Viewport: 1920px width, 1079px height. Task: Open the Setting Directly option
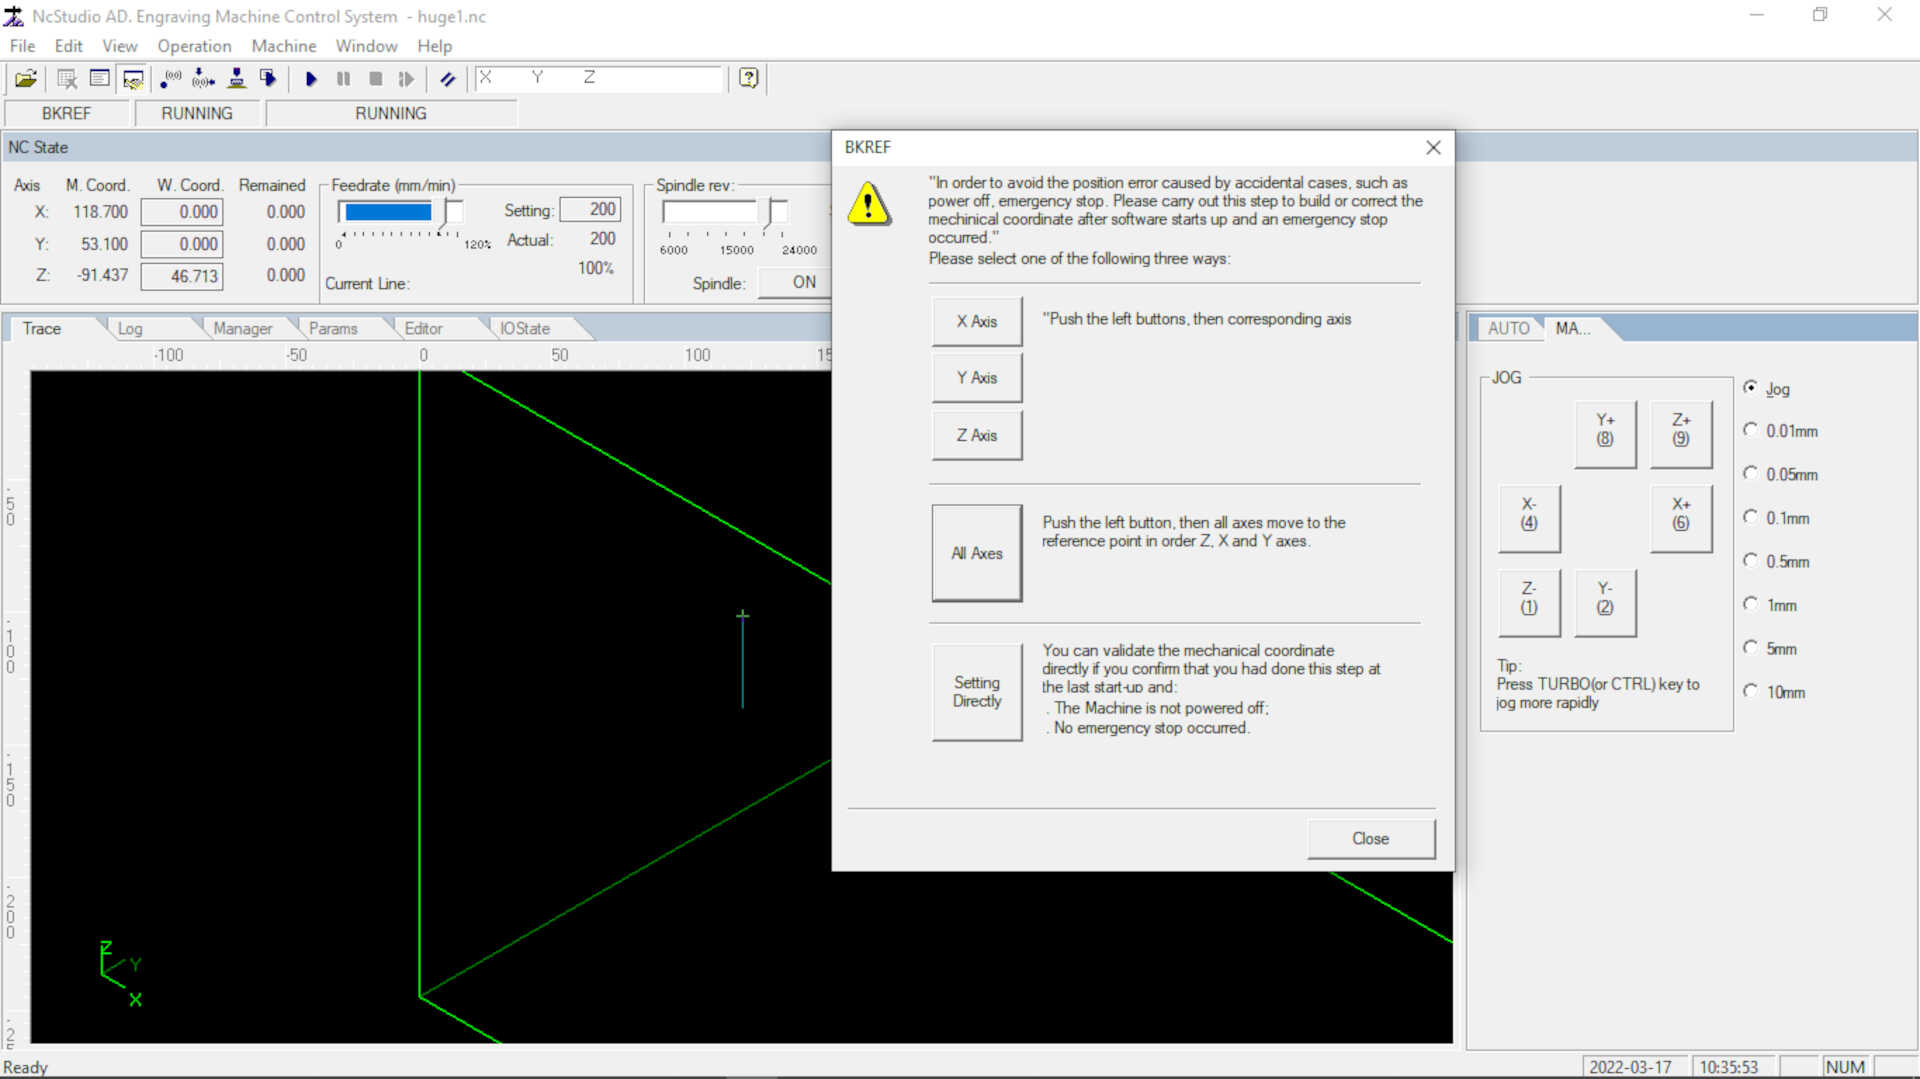click(x=976, y=691)
